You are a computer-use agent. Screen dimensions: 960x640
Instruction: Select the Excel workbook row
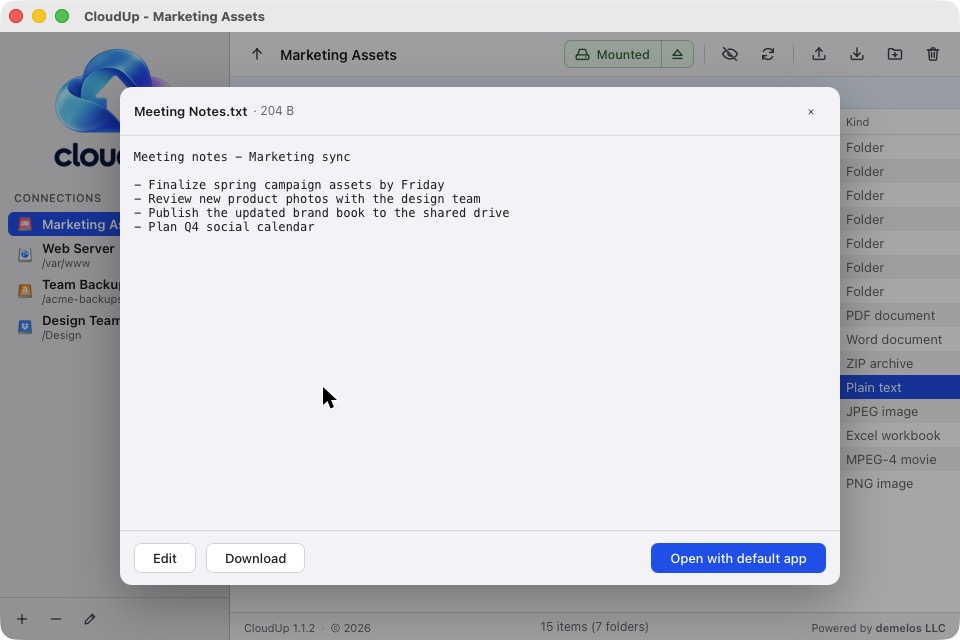click(900, 435)
